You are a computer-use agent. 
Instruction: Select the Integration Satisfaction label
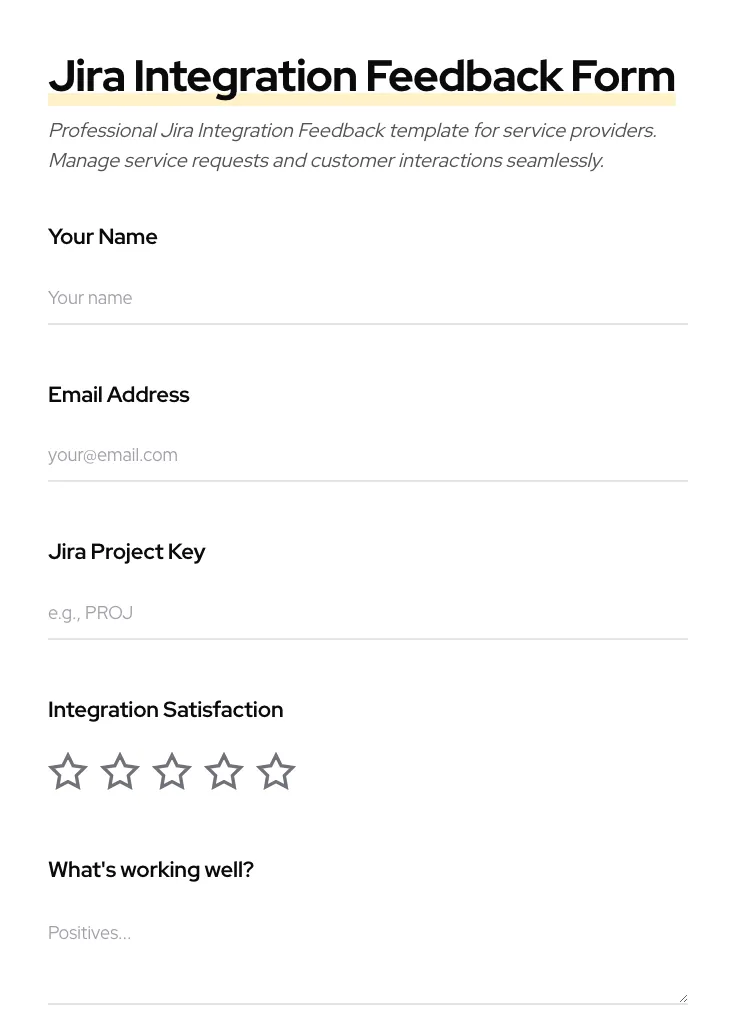click(x=166, y=709)
